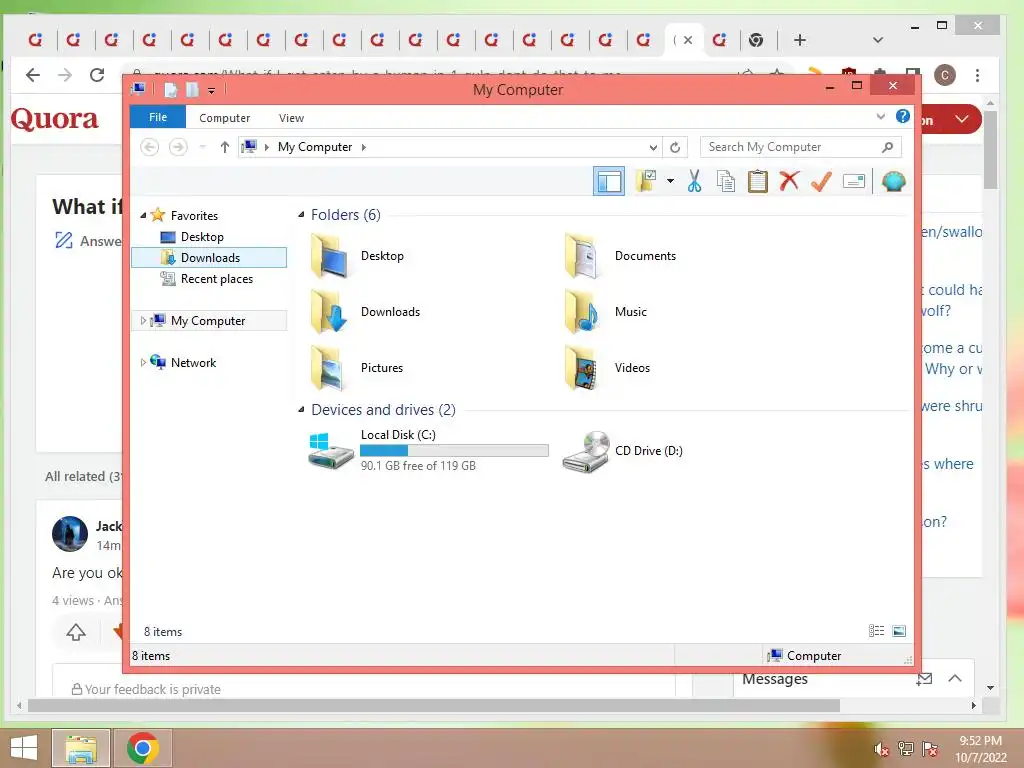Collapse the Folders (6) group
This screenshot has height=768, width=1024.
click(301, 214)
